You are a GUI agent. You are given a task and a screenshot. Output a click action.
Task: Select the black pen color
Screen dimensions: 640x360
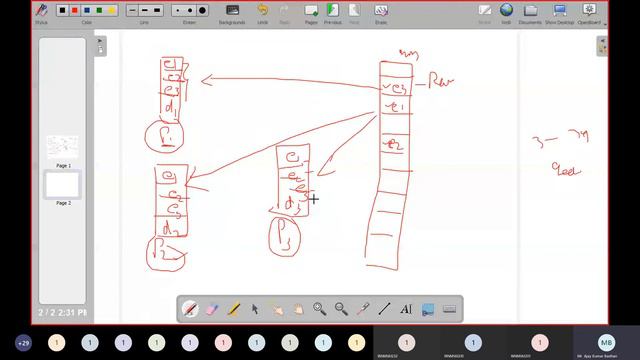pyautogui.click(x=62, y=10)
